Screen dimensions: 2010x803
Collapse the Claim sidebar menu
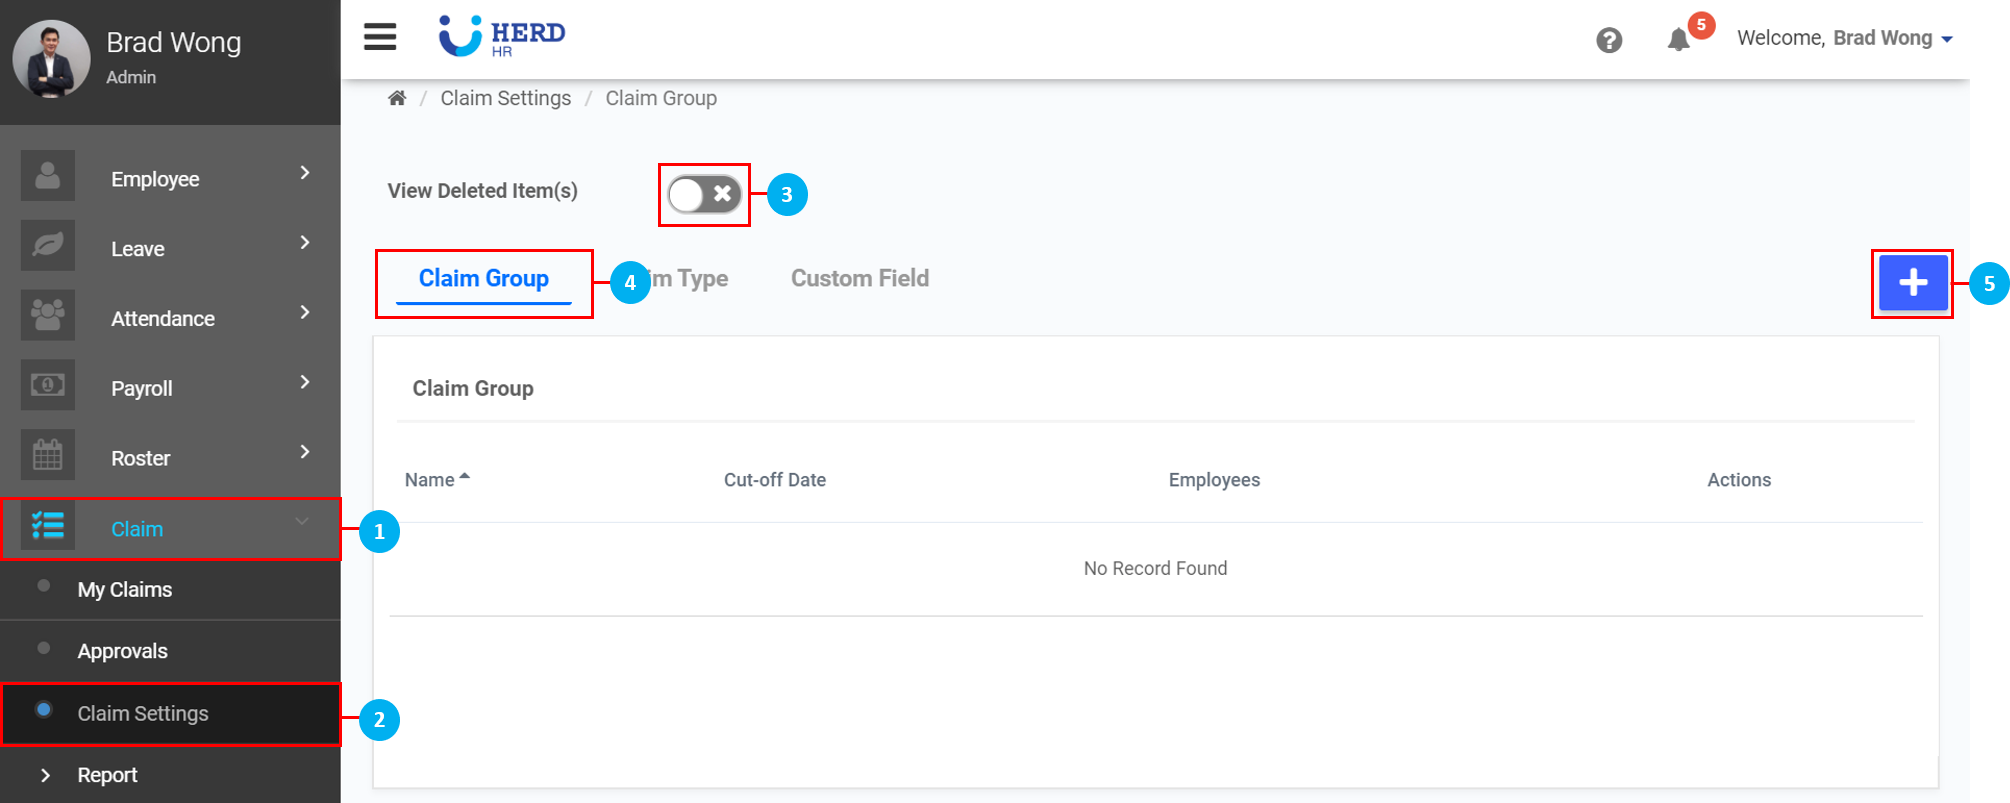pyautogui.click(x=301, y=522)
